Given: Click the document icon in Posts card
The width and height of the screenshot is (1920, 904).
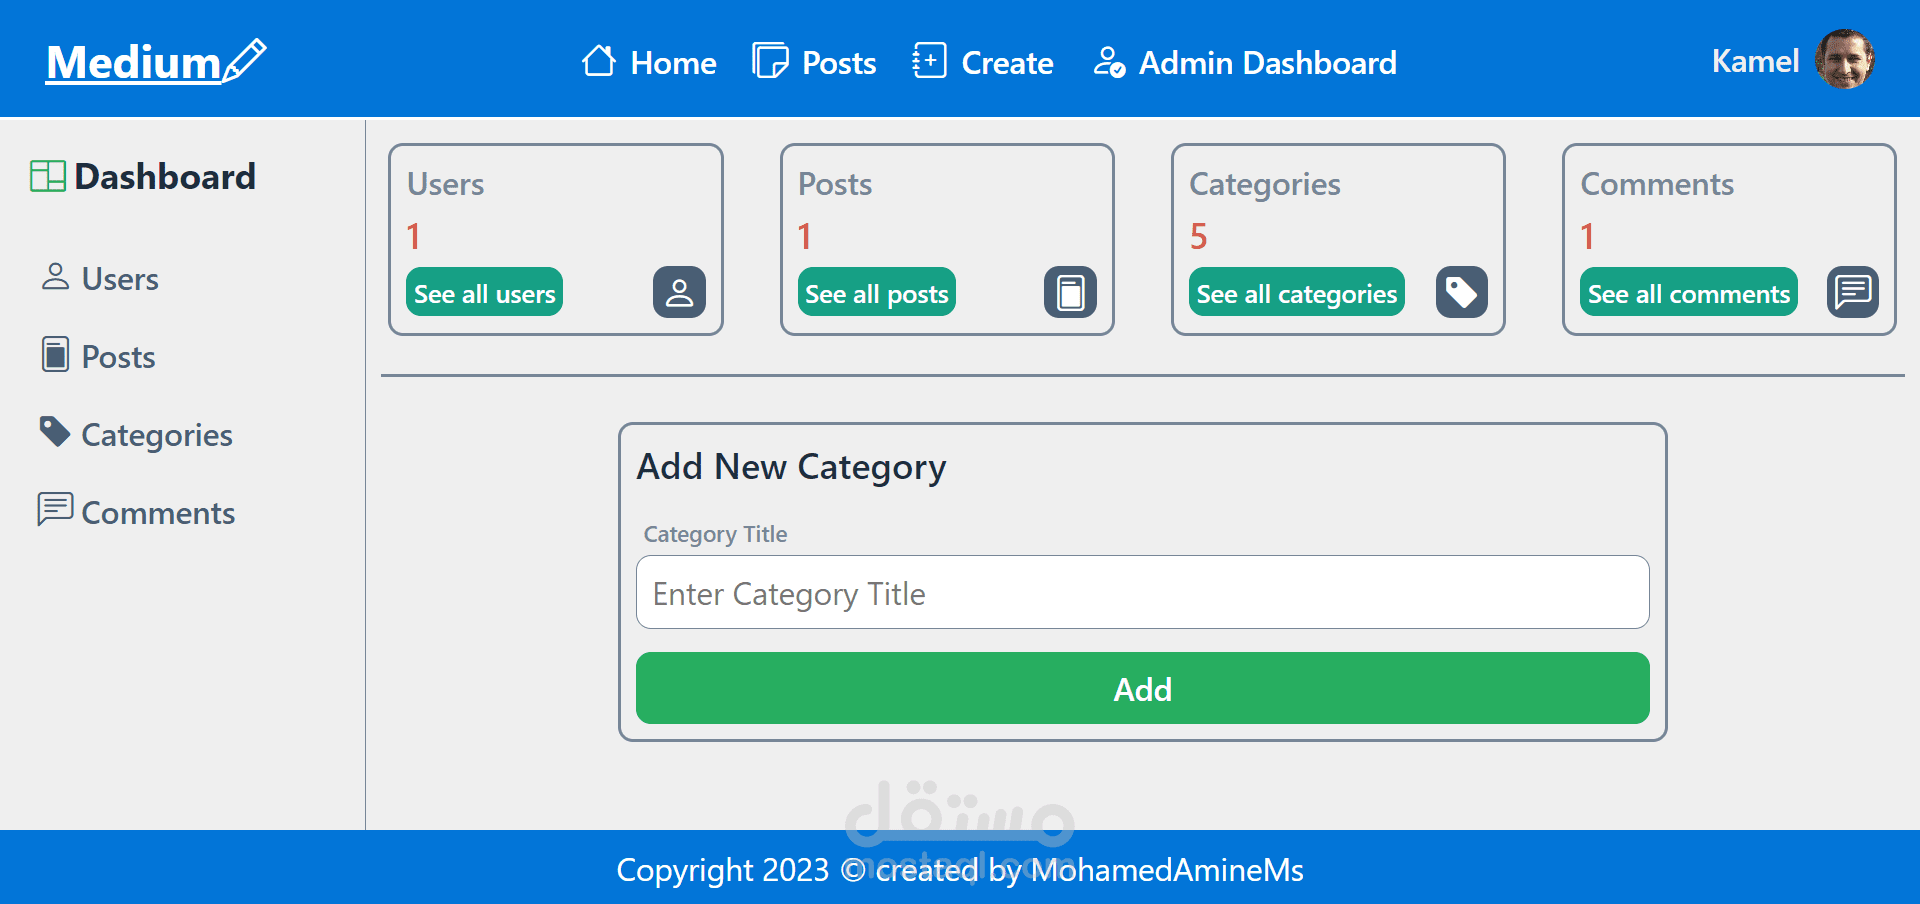Looking at the screenshot, I should pyautogui.click(x=1070, y=292).
